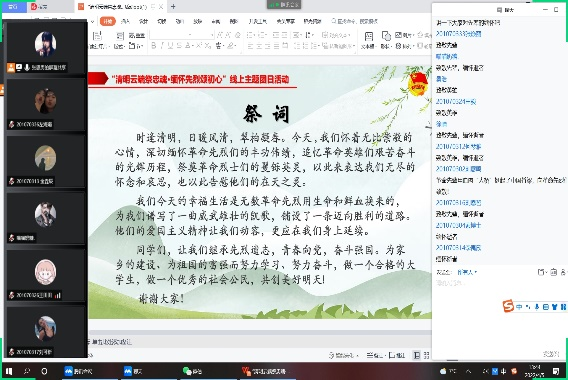
Task: Open the 审阅 (Review) ribbon tab
Action: pyautogui.click(x=216, y=21)
